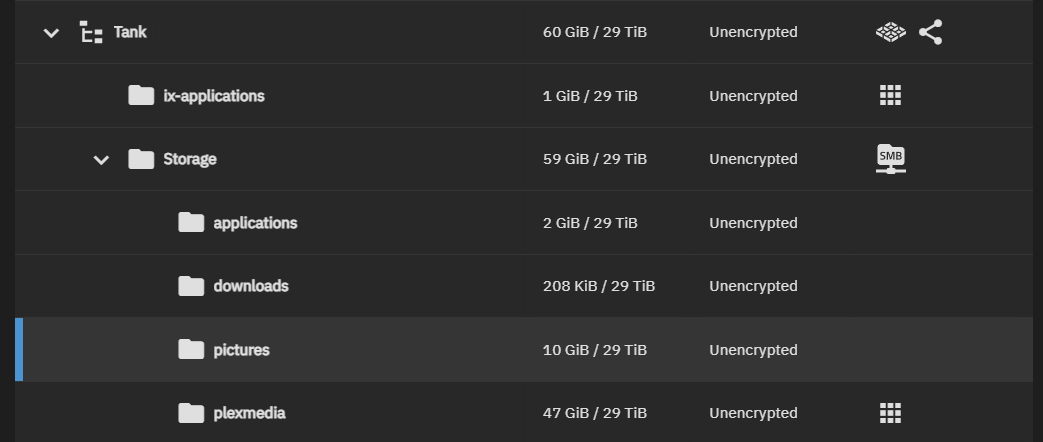1043x442 pixels.
Task: Select the ix-applications dataset row
Action: pos(213,96)
